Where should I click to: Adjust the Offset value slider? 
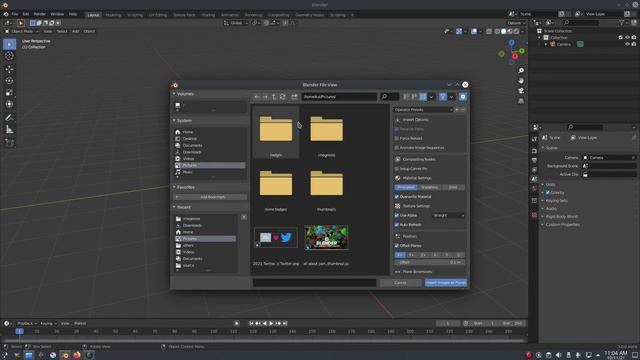click(x=430, y=262)
